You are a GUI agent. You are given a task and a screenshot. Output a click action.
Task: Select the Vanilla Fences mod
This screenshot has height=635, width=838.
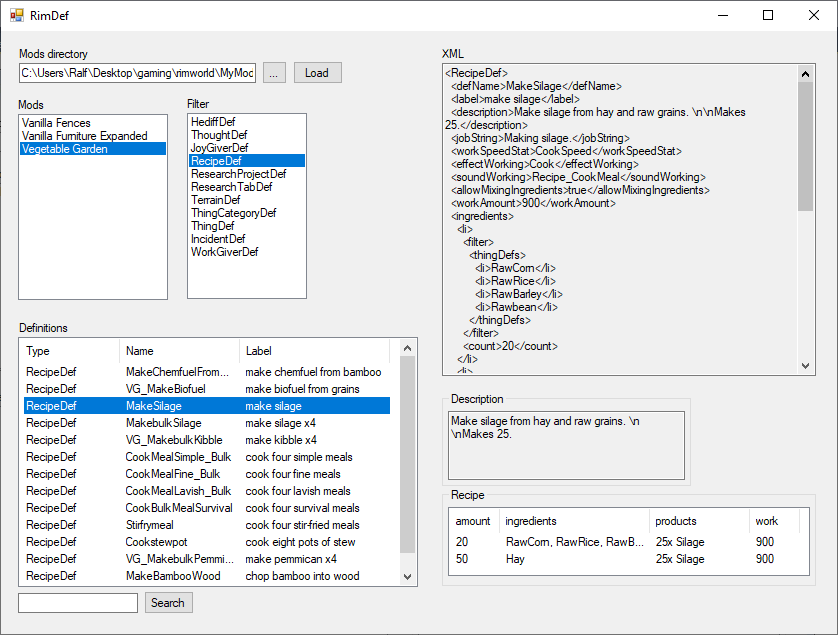(x=93, y=123)
